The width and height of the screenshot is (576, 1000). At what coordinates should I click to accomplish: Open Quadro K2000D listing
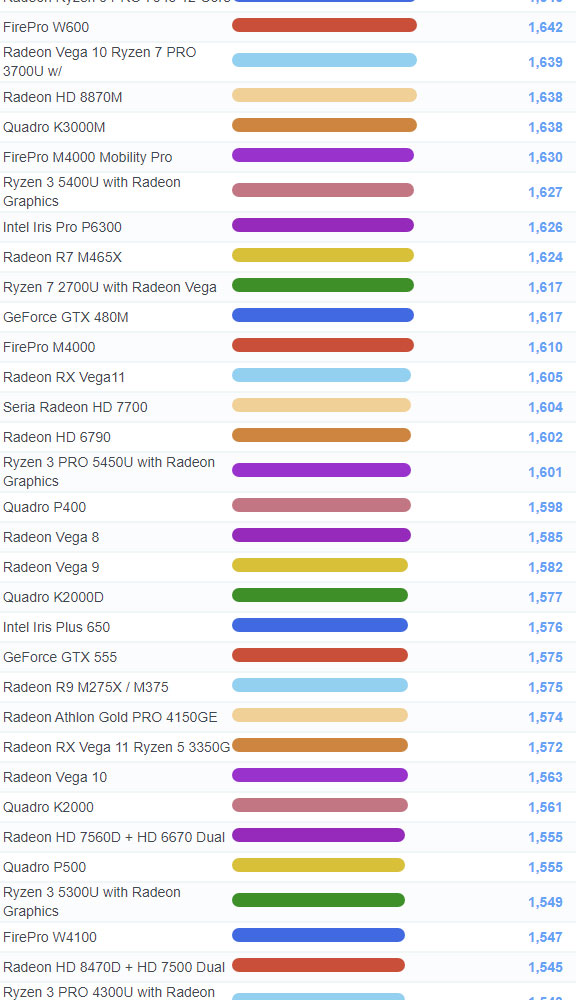54,598
